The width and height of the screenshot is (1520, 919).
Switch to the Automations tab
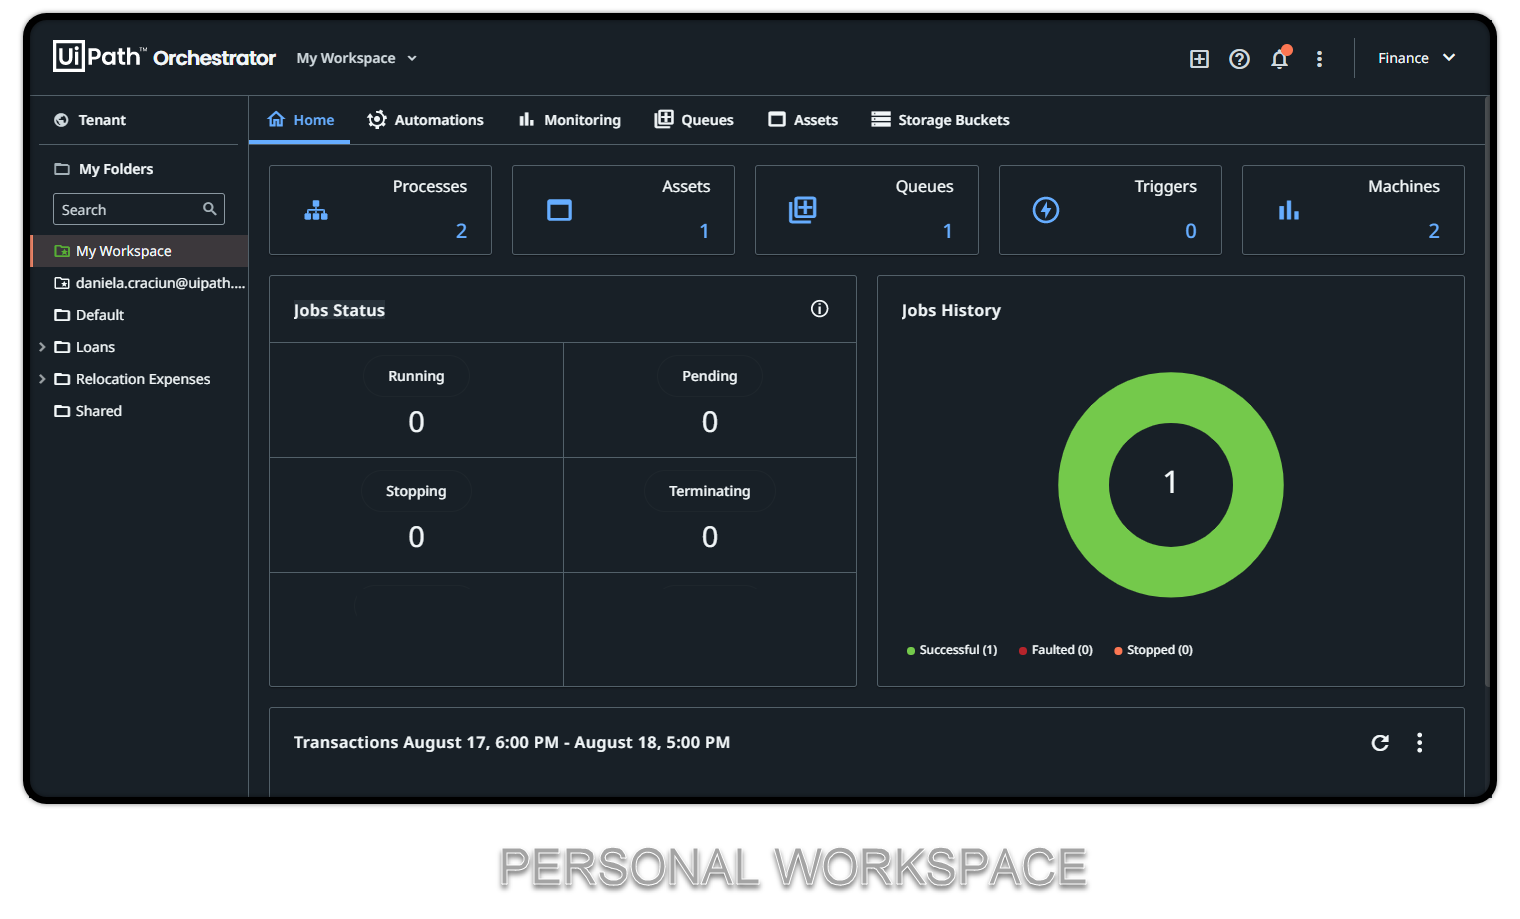425,120
